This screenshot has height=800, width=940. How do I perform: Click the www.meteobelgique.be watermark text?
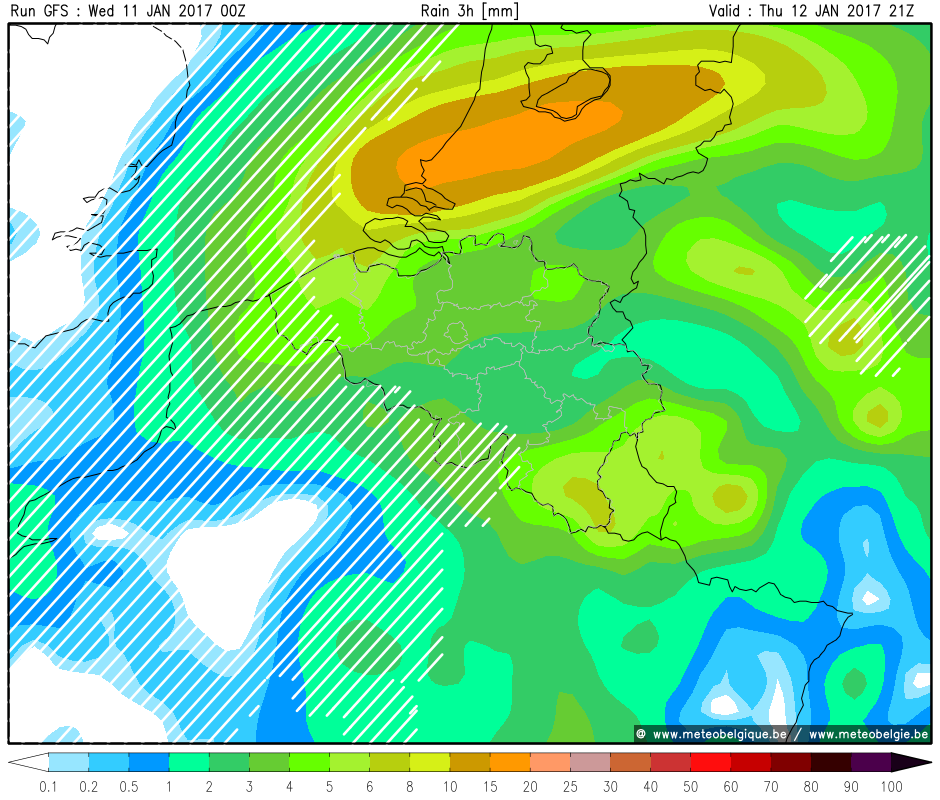719,734
